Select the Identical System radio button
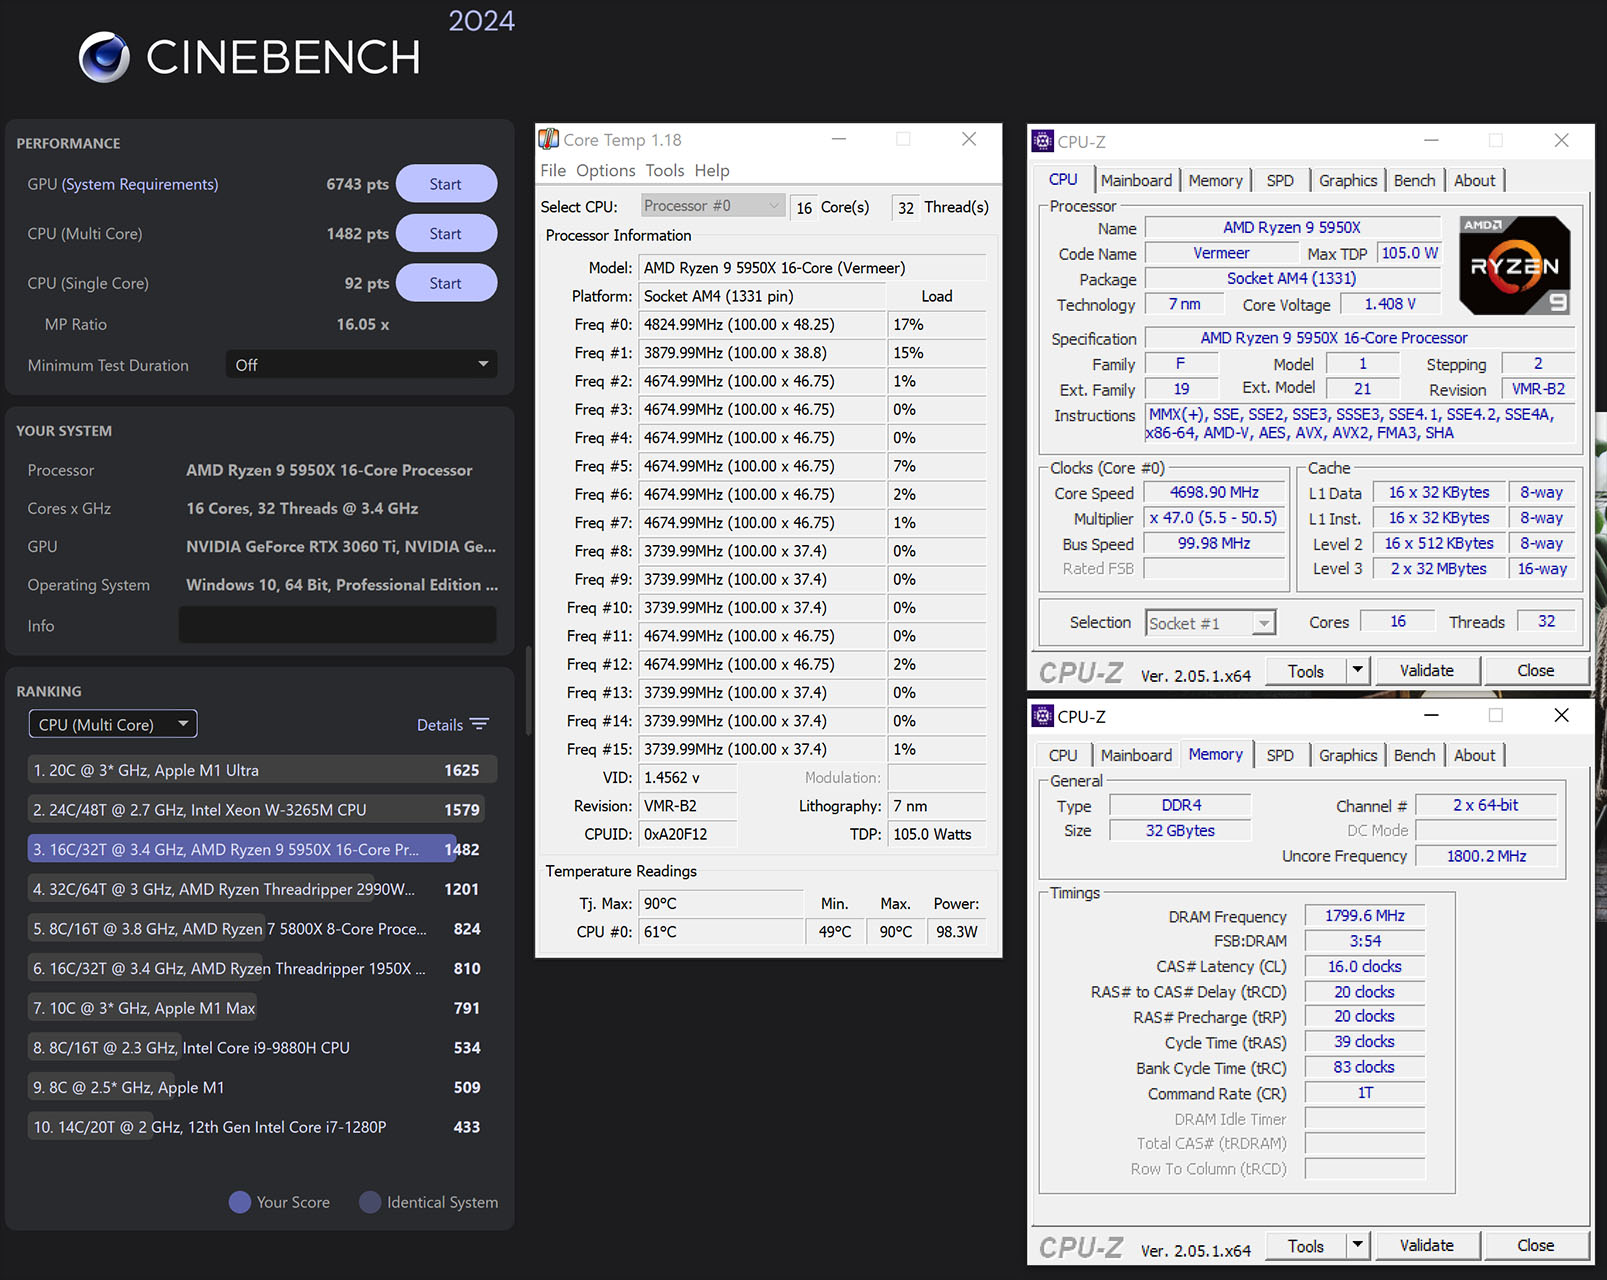This screenshot has width=1607, height=1280. (370, 1202)
